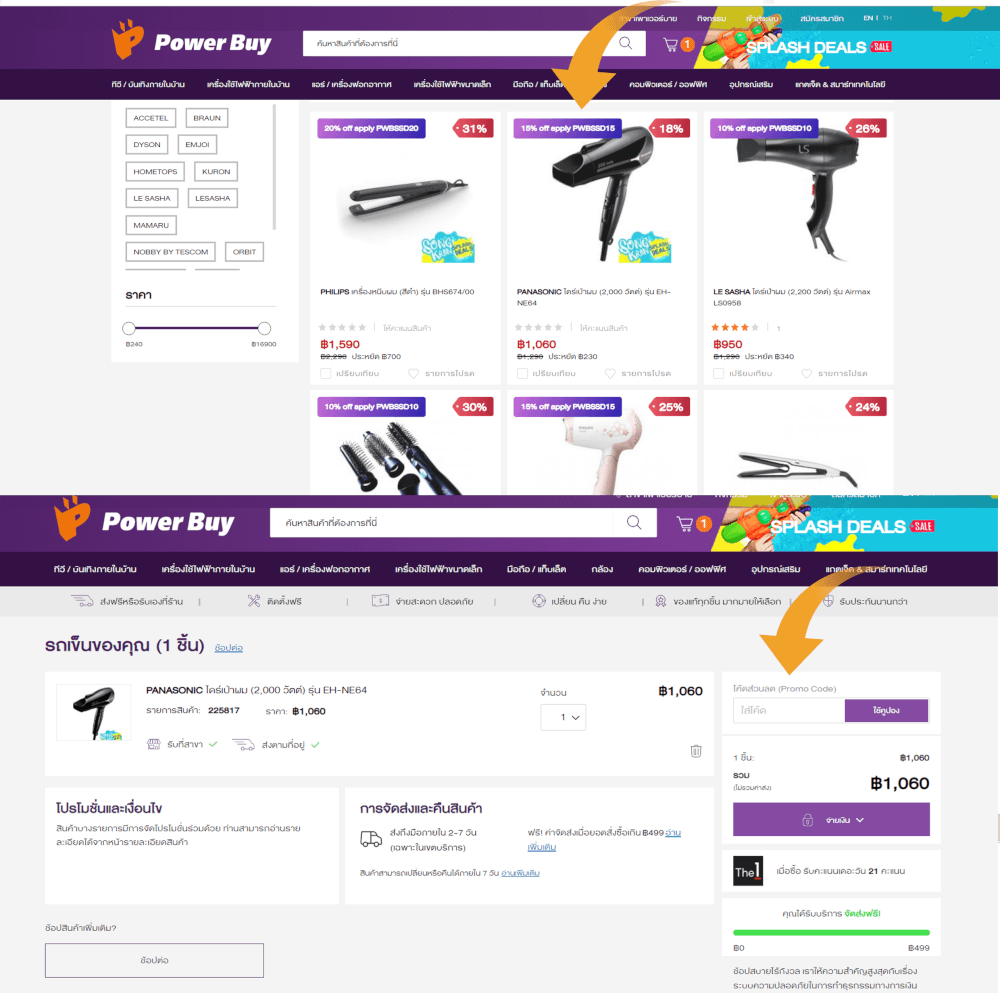The width and height of the screenshot is (1000, 993).
Task: Open the อุปกรณ์เสริม menu in top navigation
Action: point(751,84)
